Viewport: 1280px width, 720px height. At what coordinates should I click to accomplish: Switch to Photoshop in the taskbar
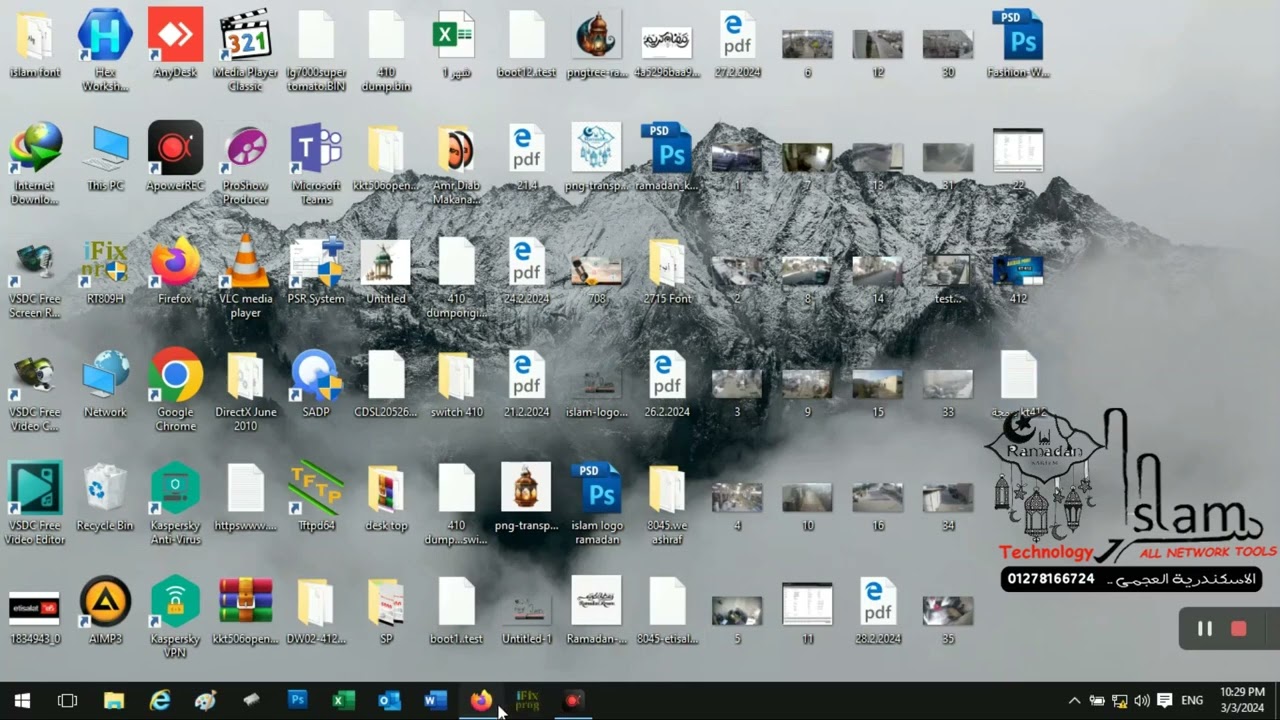(x=297, y=701)
